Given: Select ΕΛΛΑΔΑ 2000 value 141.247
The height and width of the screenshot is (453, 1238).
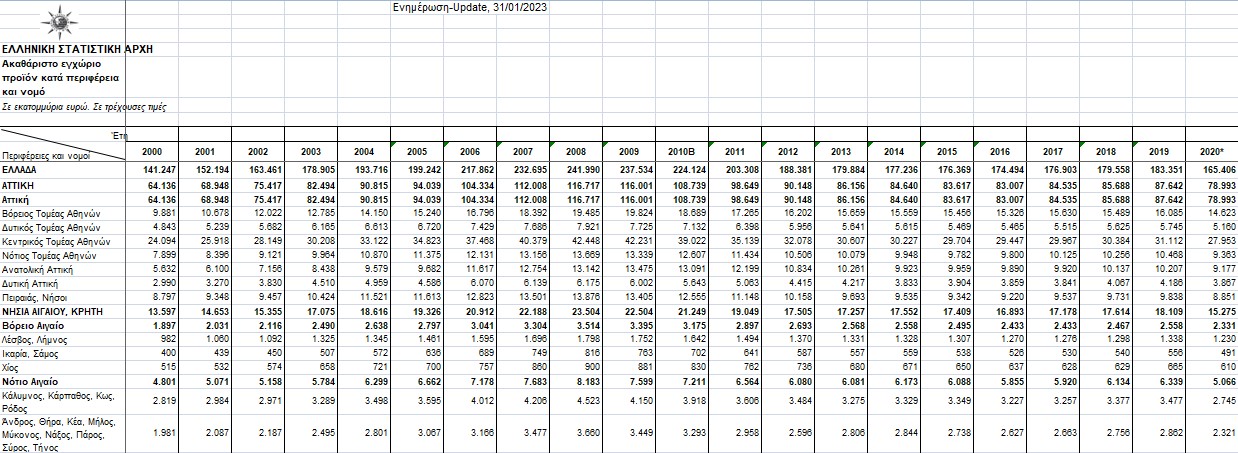Looking at the screenshot, I should point(160,172).
